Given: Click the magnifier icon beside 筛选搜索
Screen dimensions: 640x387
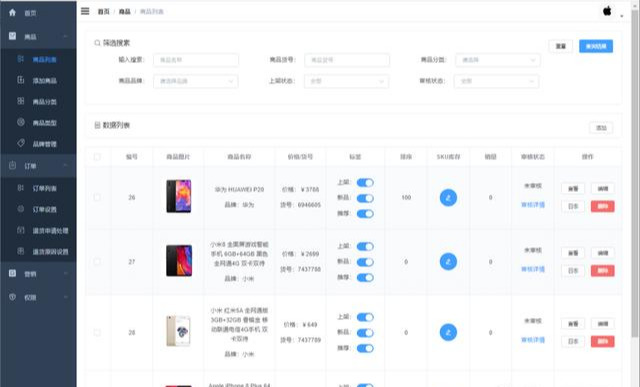Looking at the screenshot, I should (x=97, y=43).
